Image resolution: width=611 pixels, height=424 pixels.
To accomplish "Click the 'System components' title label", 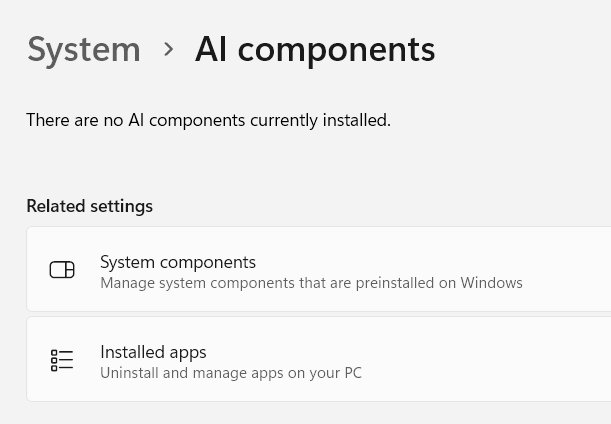I will (x=178, y=262).
